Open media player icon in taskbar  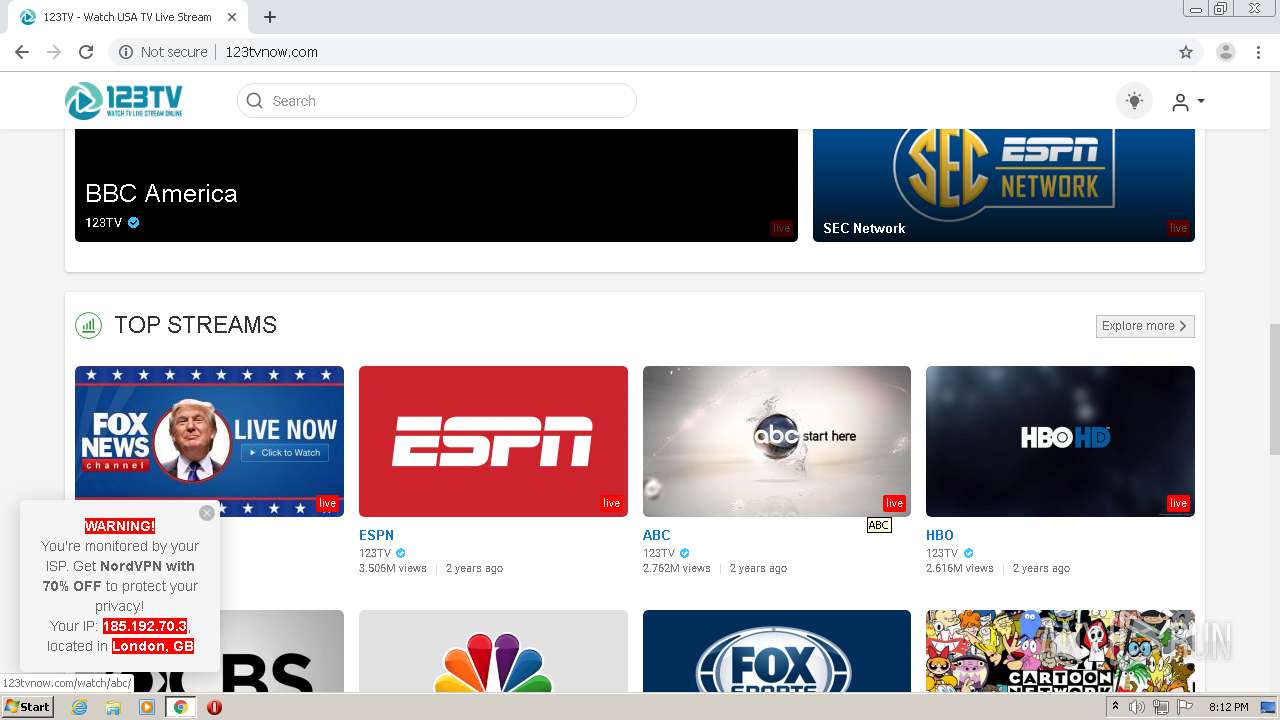(x=147, y=707)
